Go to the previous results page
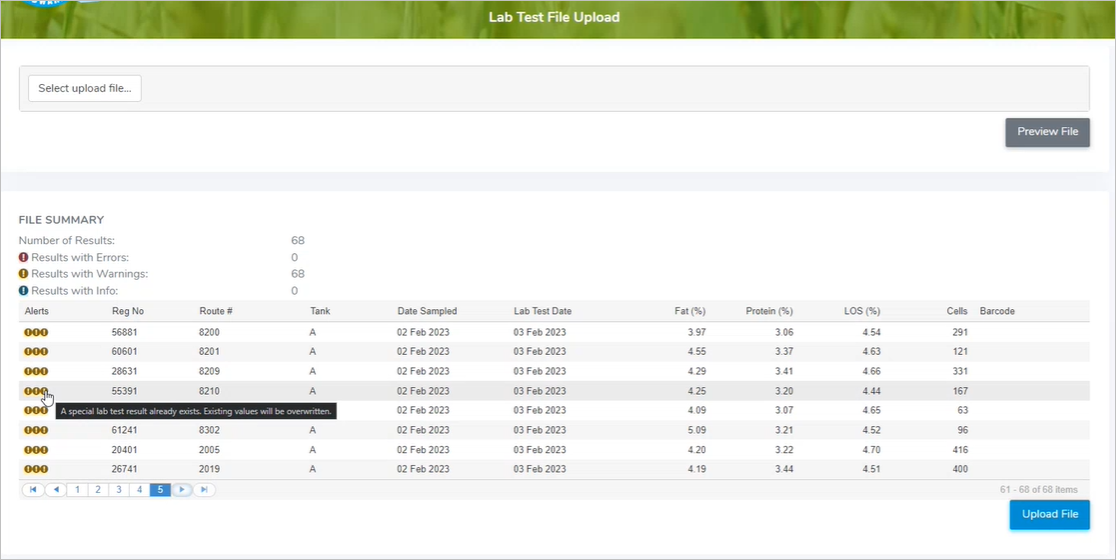This screenshot has width=1116, height=560. coord(55,490)
